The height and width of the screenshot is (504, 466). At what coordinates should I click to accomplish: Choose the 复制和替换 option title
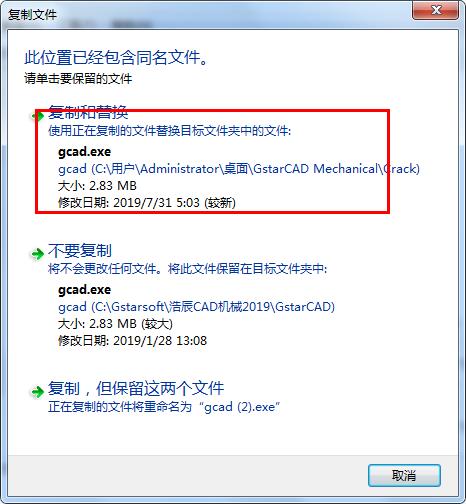[88, 112]
